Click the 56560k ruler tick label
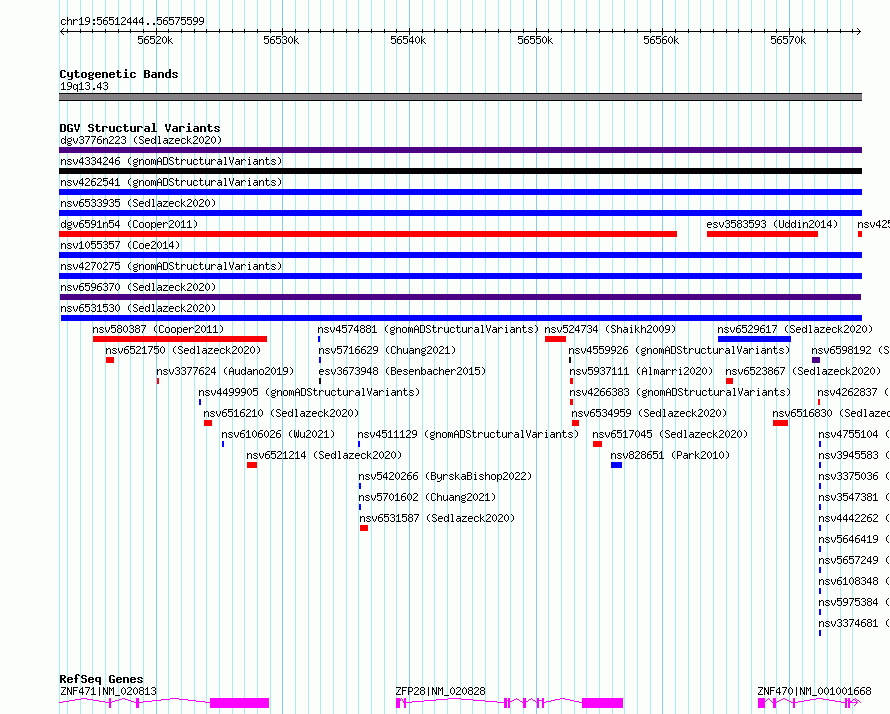890x714 pixels. pos(661,40)
